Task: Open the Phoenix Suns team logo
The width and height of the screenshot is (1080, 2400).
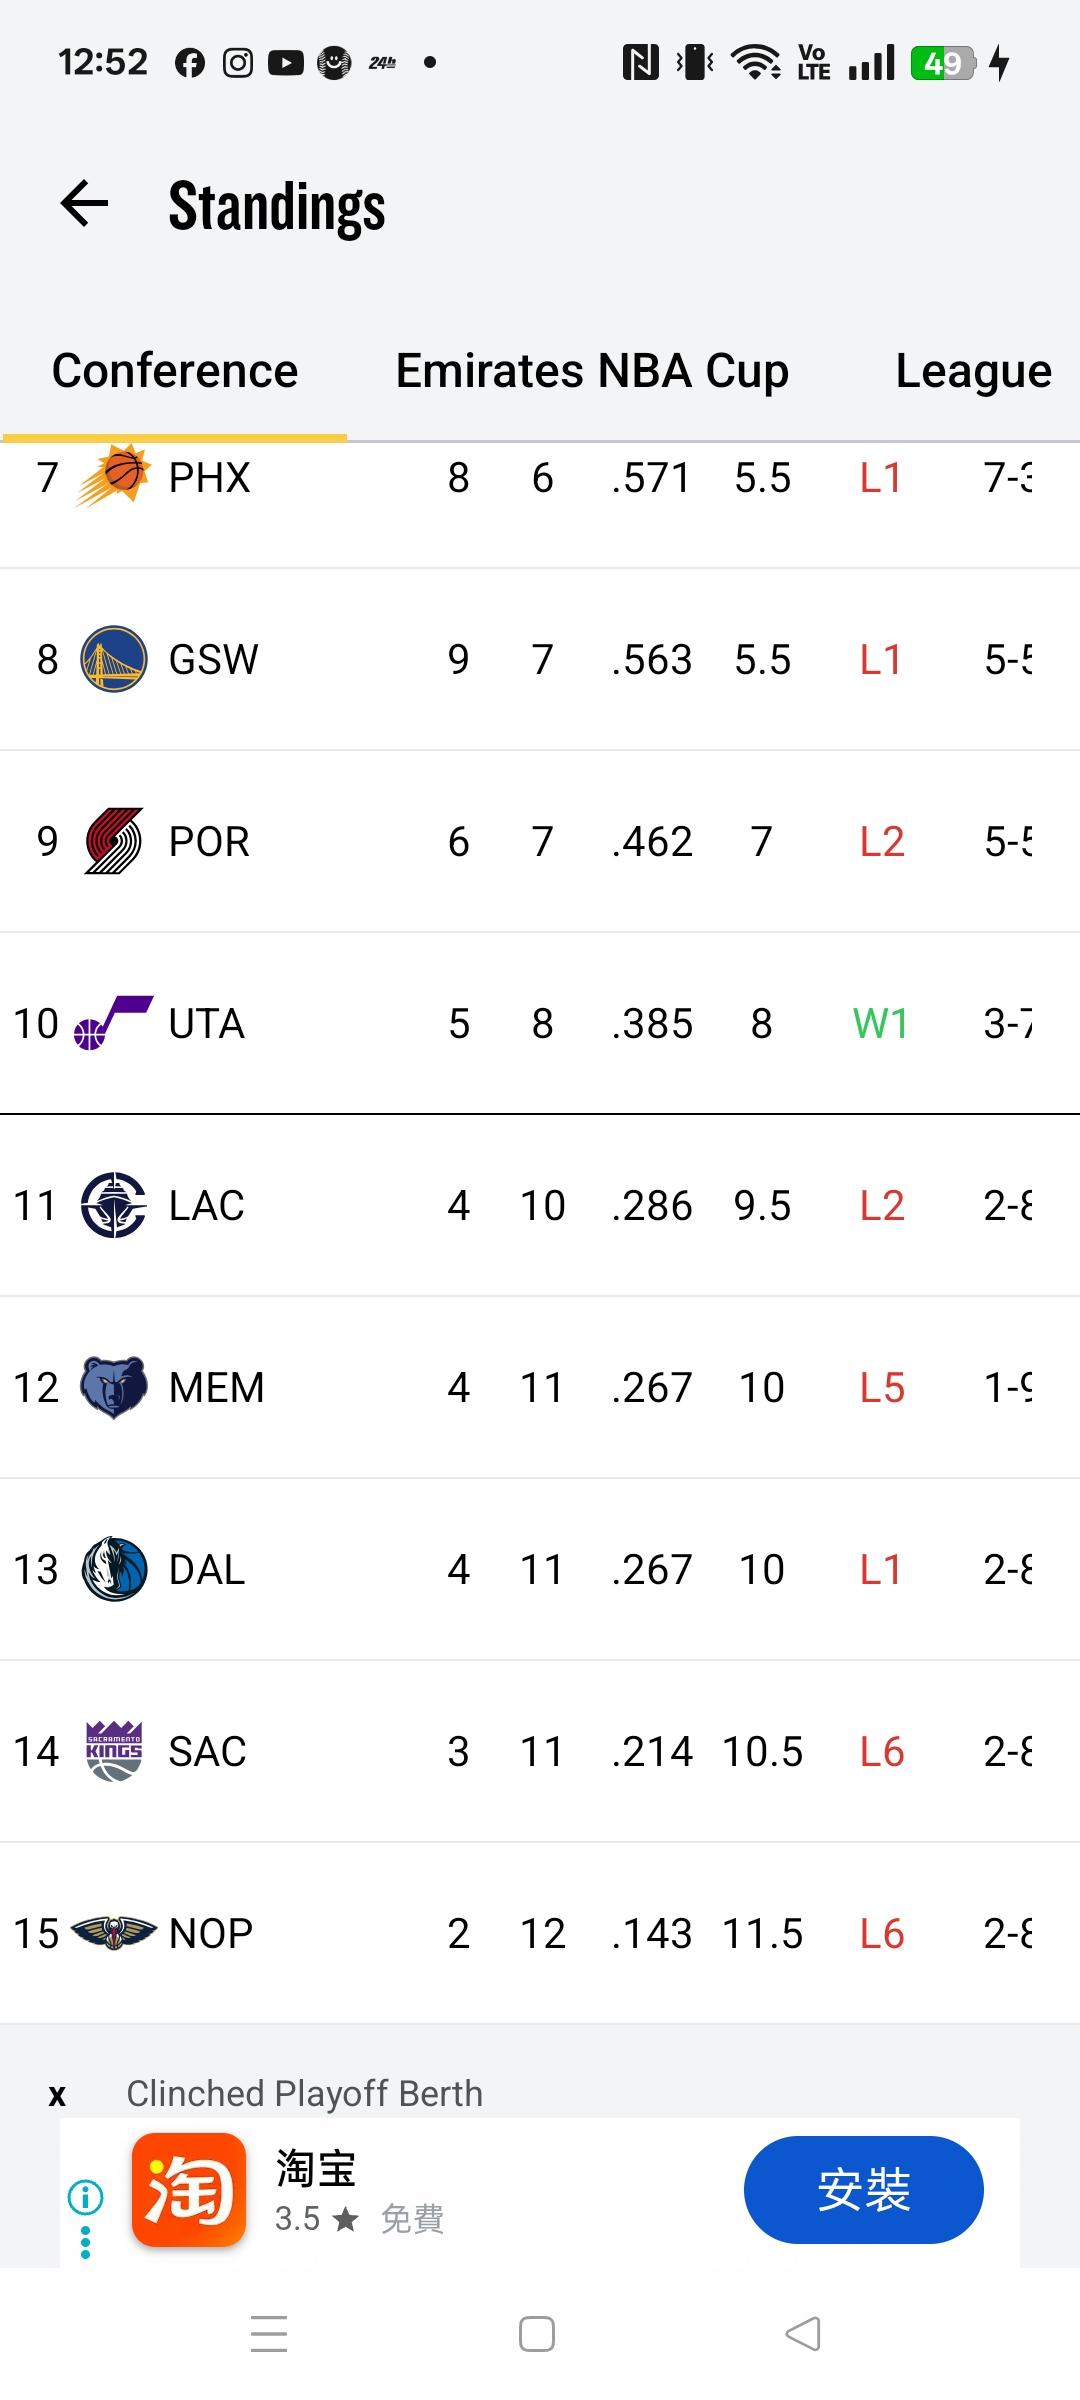Action: click(x=113, y=476)
